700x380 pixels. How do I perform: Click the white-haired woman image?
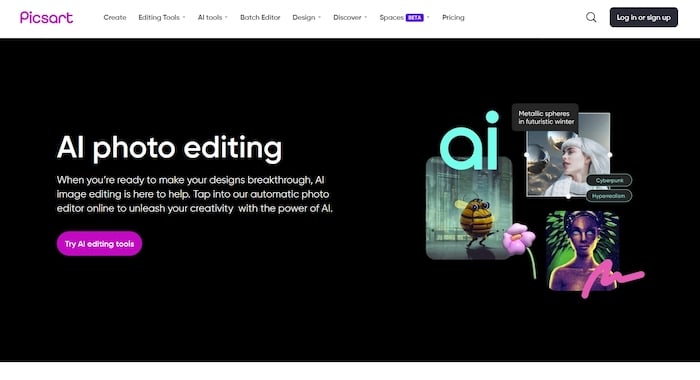[568, 154]
